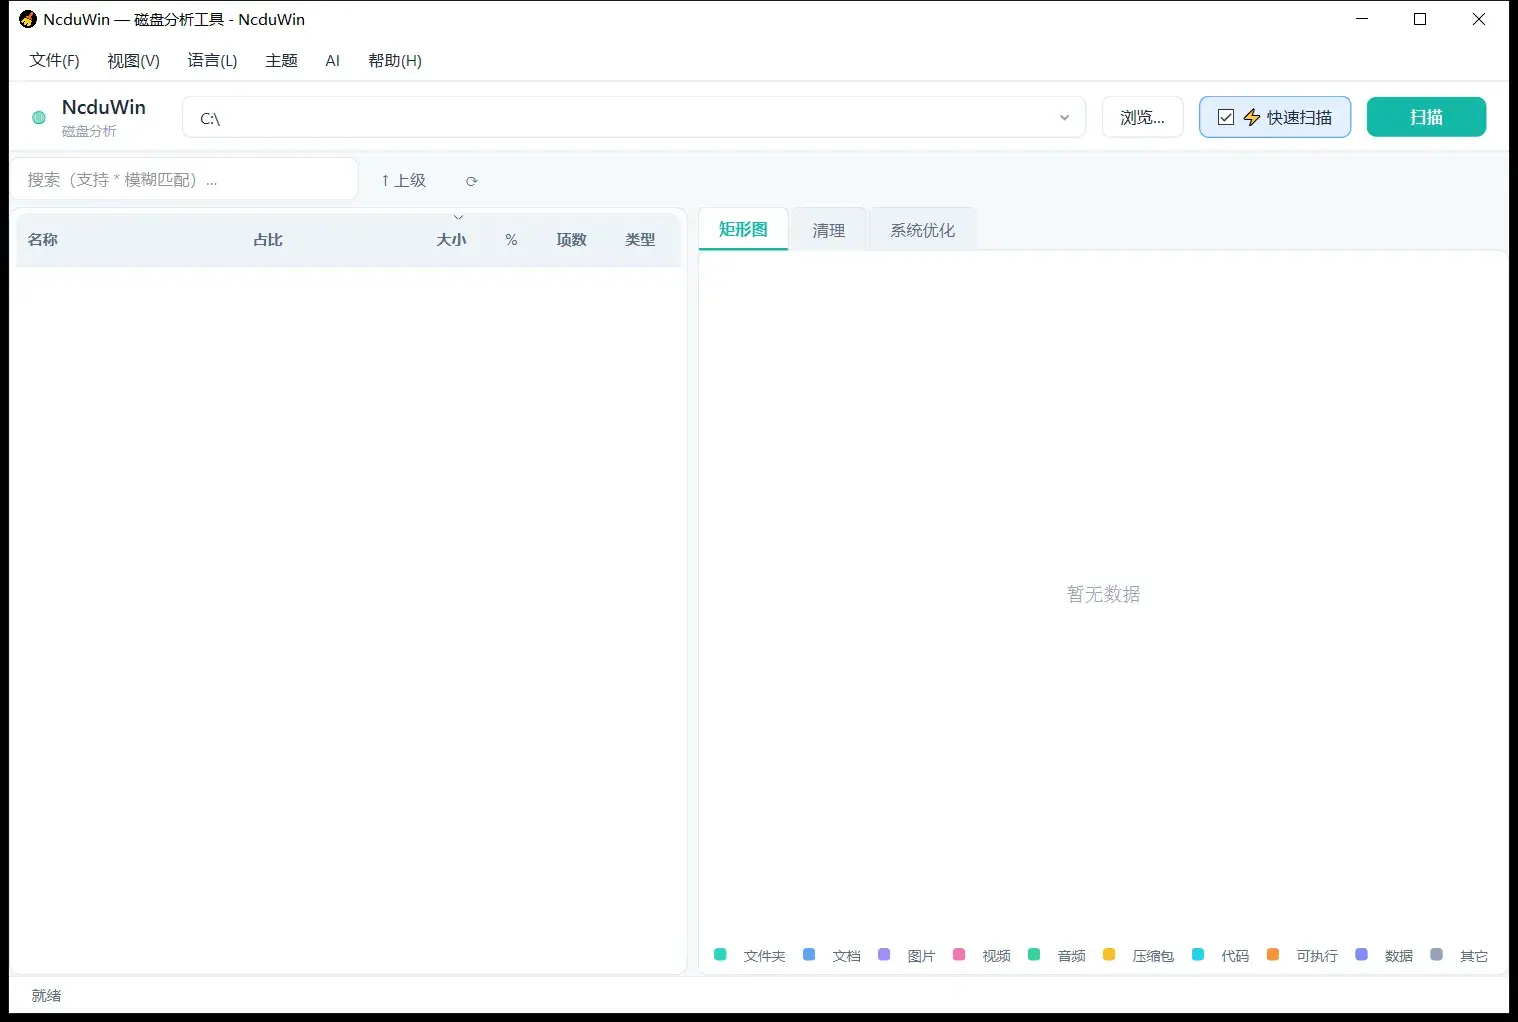The width and height of the screenshot is (1518, 1022).
Task: Open the 视图(V) menu
Action: 133,60
